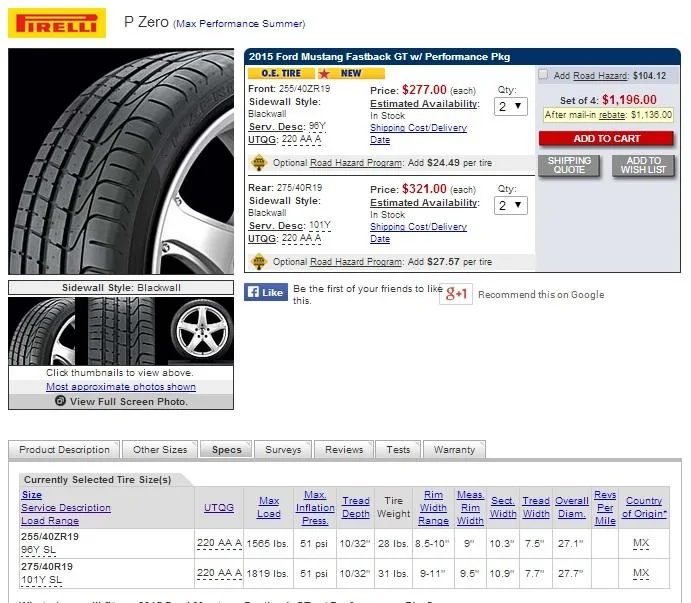Click 96Y SL service description in table
691x603 pixels.
[38, 550]
